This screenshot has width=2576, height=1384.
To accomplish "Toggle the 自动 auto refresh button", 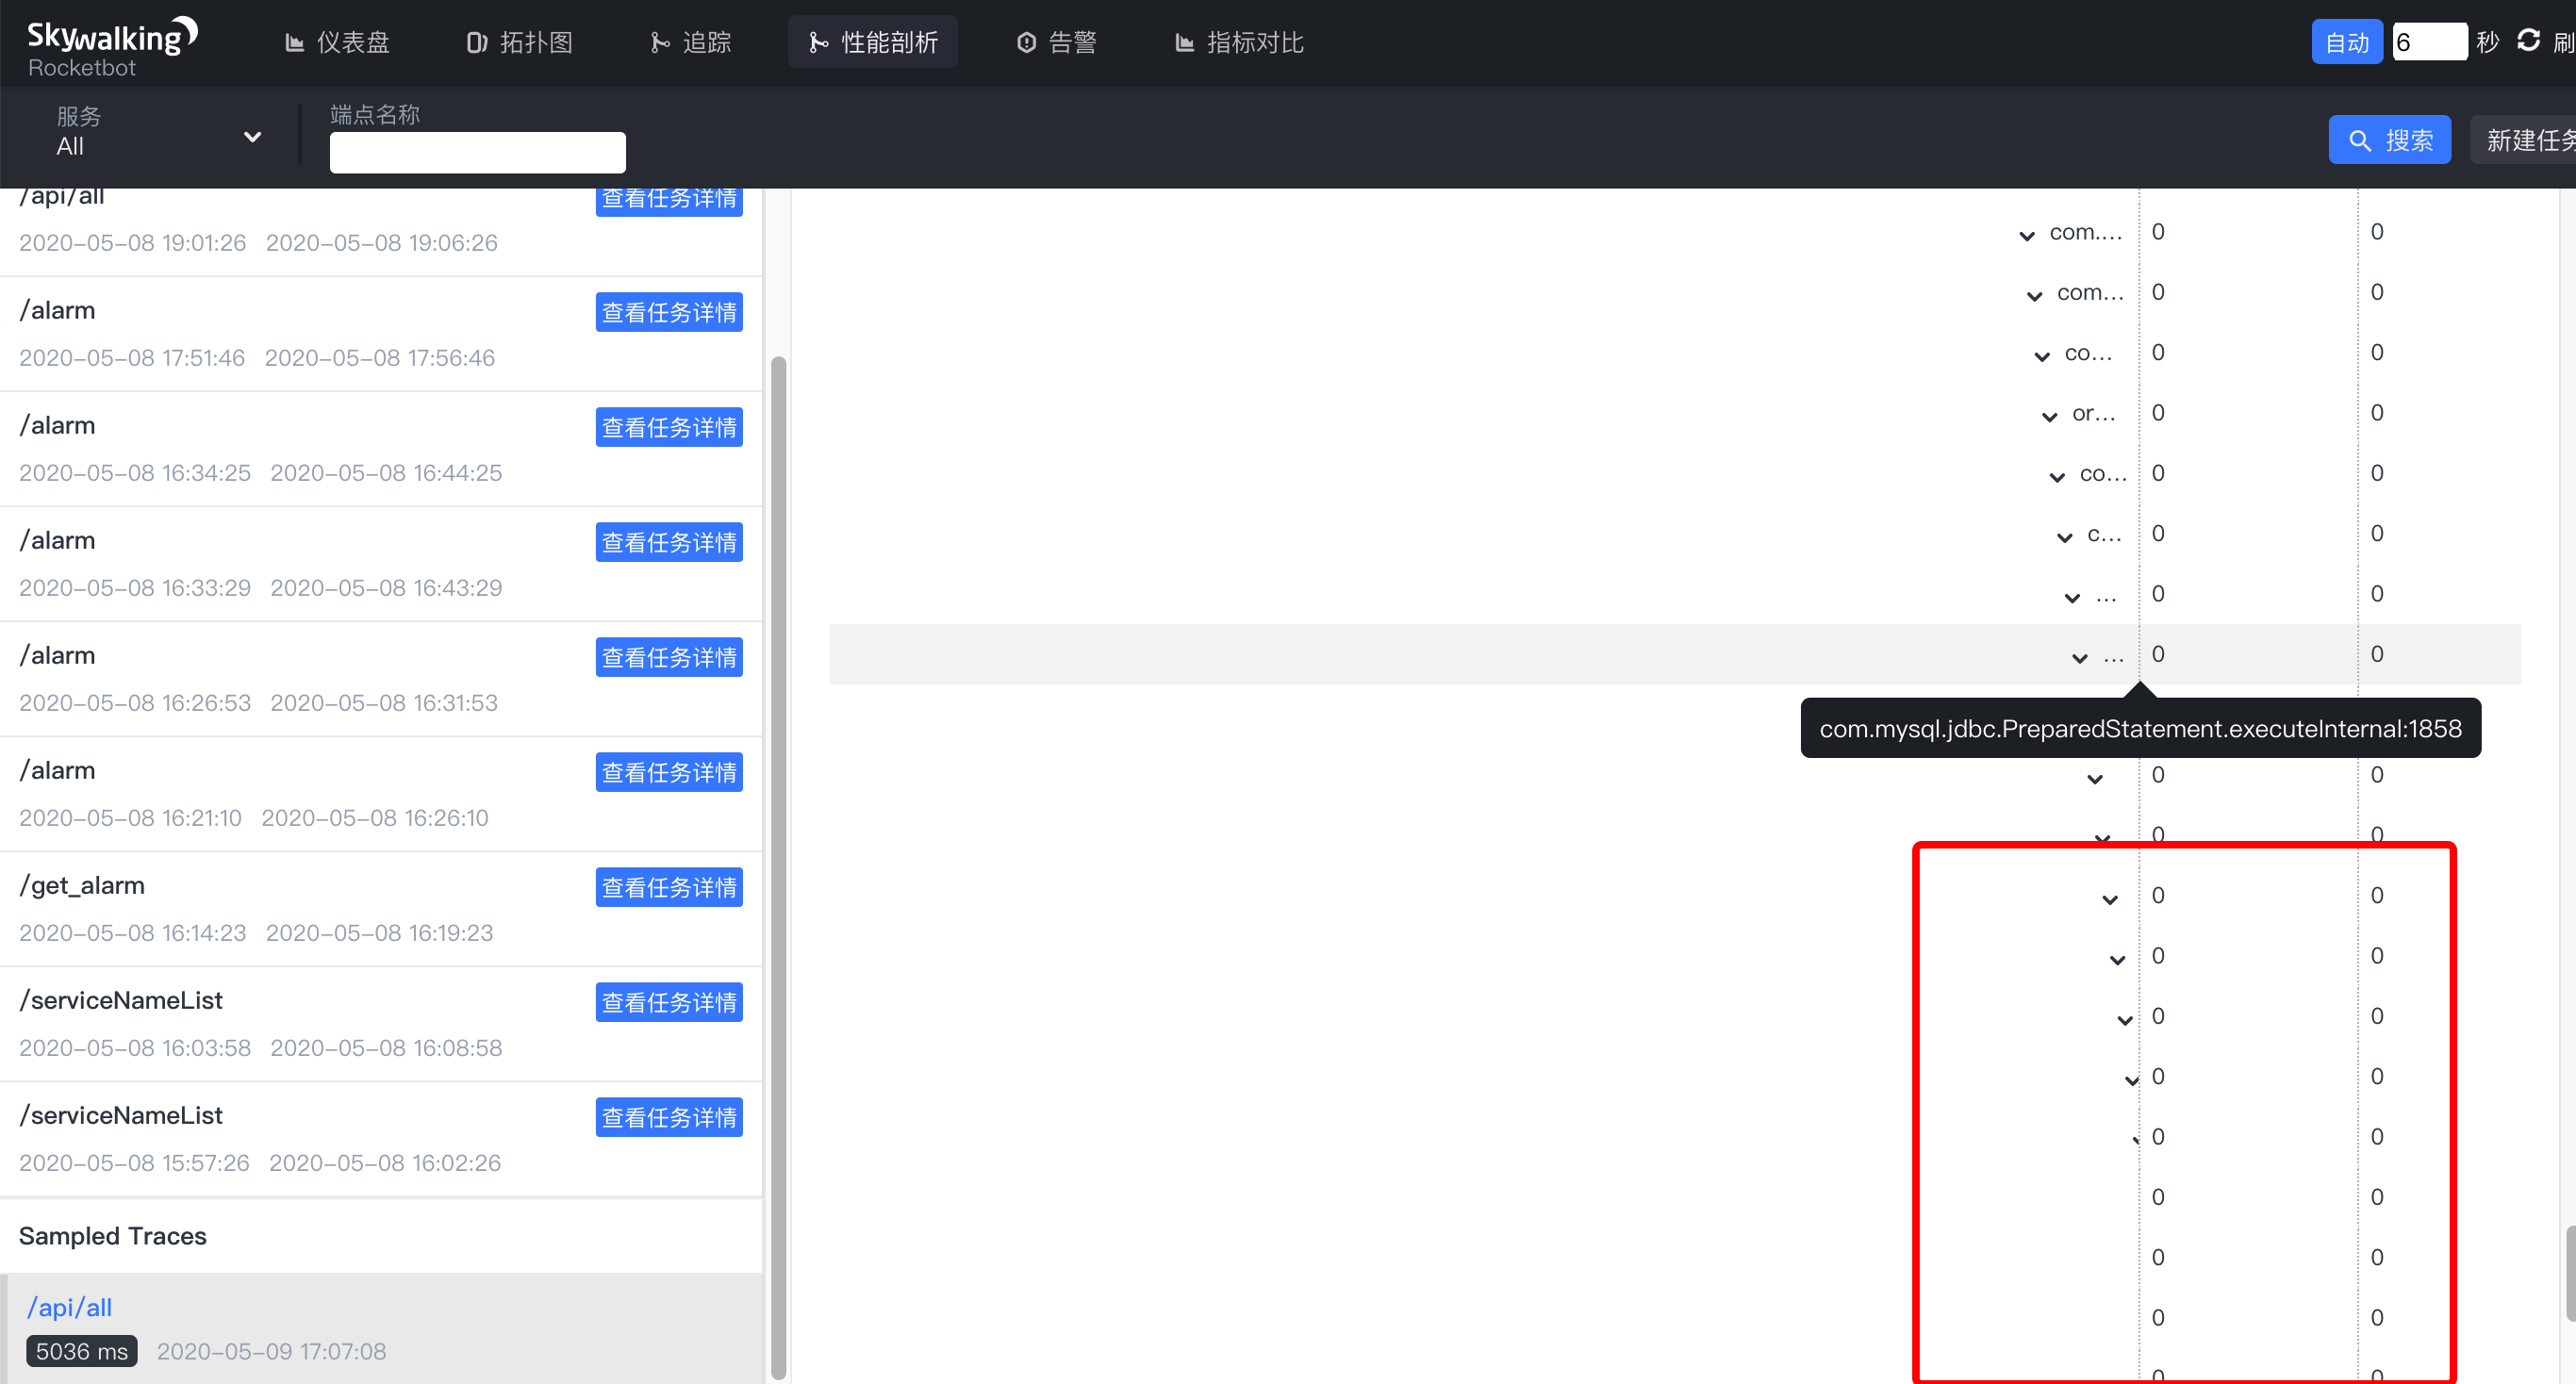I will [2346, 42].
